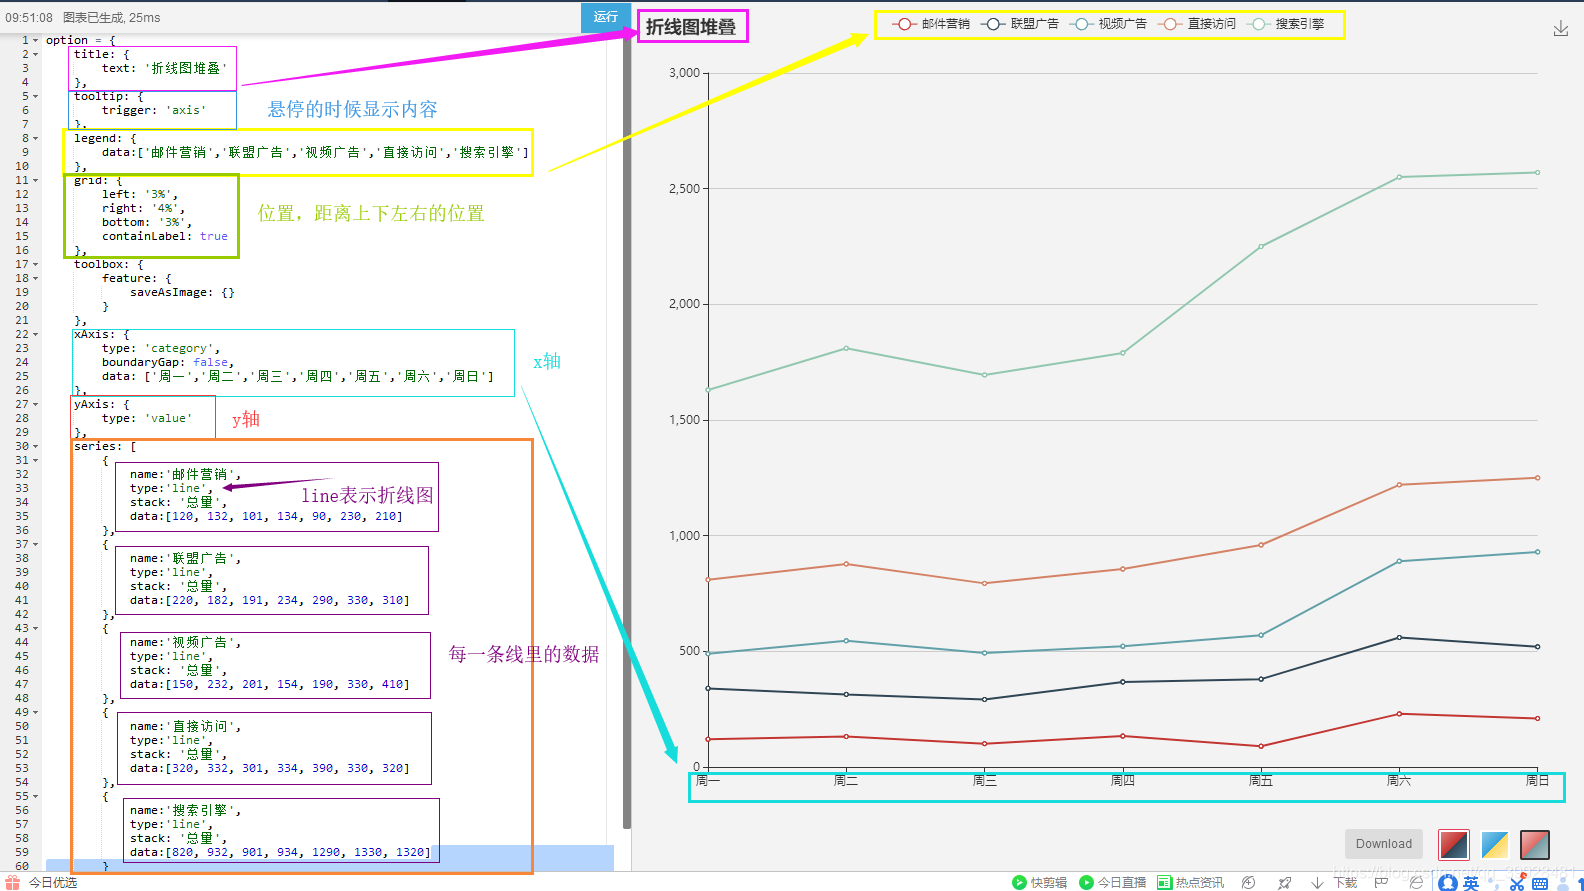Click the 图表已生成, 25ms status message
This screenshot has height=891, width=1584.
pyautogui.click(x=111, y=18)
